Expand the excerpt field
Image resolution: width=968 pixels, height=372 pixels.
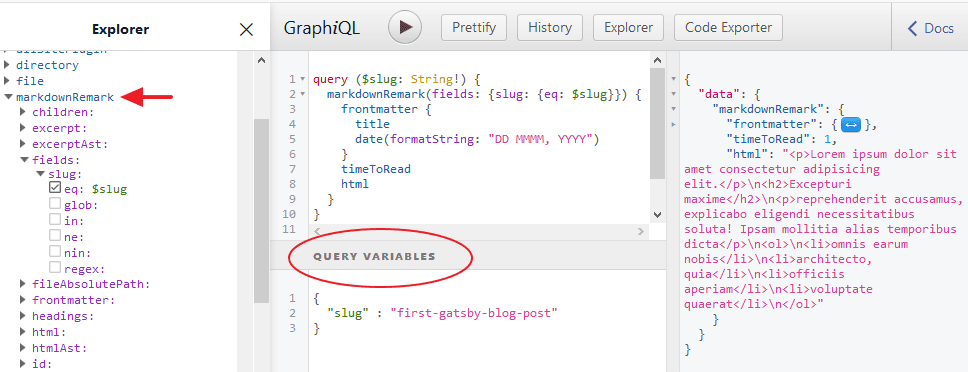pyautogui.click(x=23, y=128)
